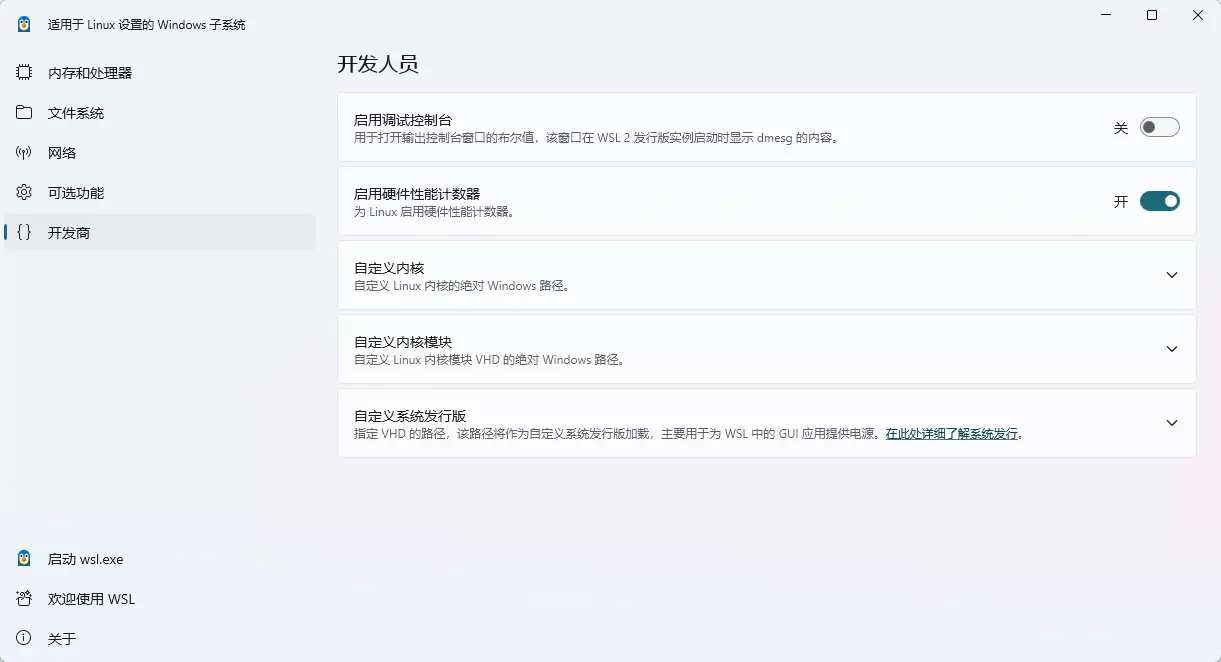The width and height of the screenshot is (1221, 662).
Task: Click the penguin icon beside 启动 wsl.exe
Action: [24, 559]
